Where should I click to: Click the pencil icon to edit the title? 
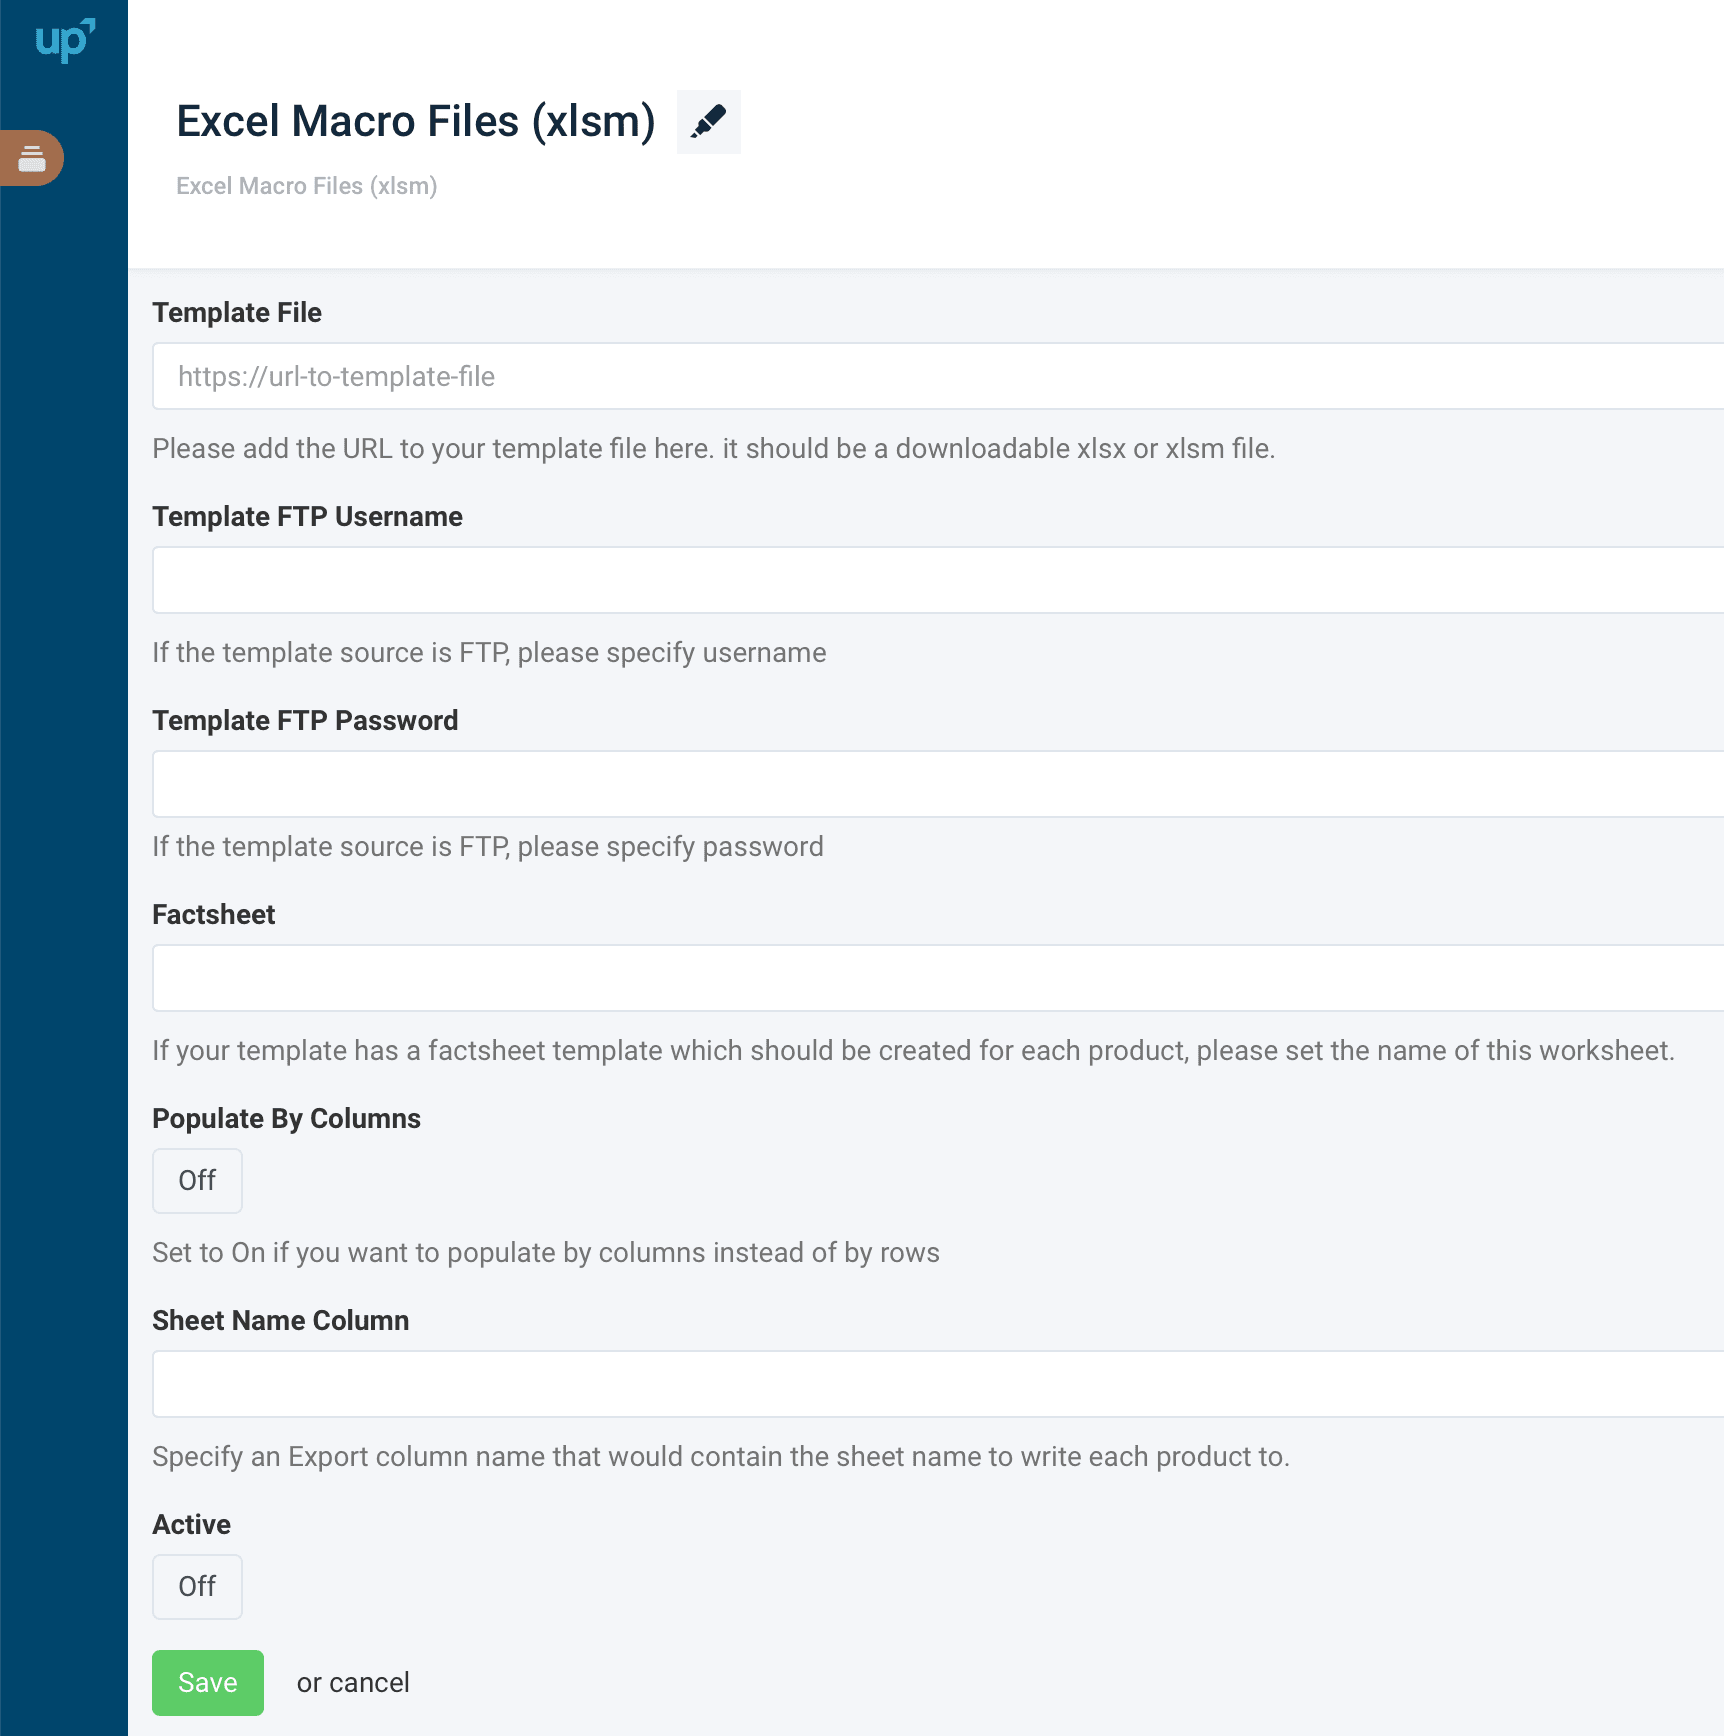[708, 122]
